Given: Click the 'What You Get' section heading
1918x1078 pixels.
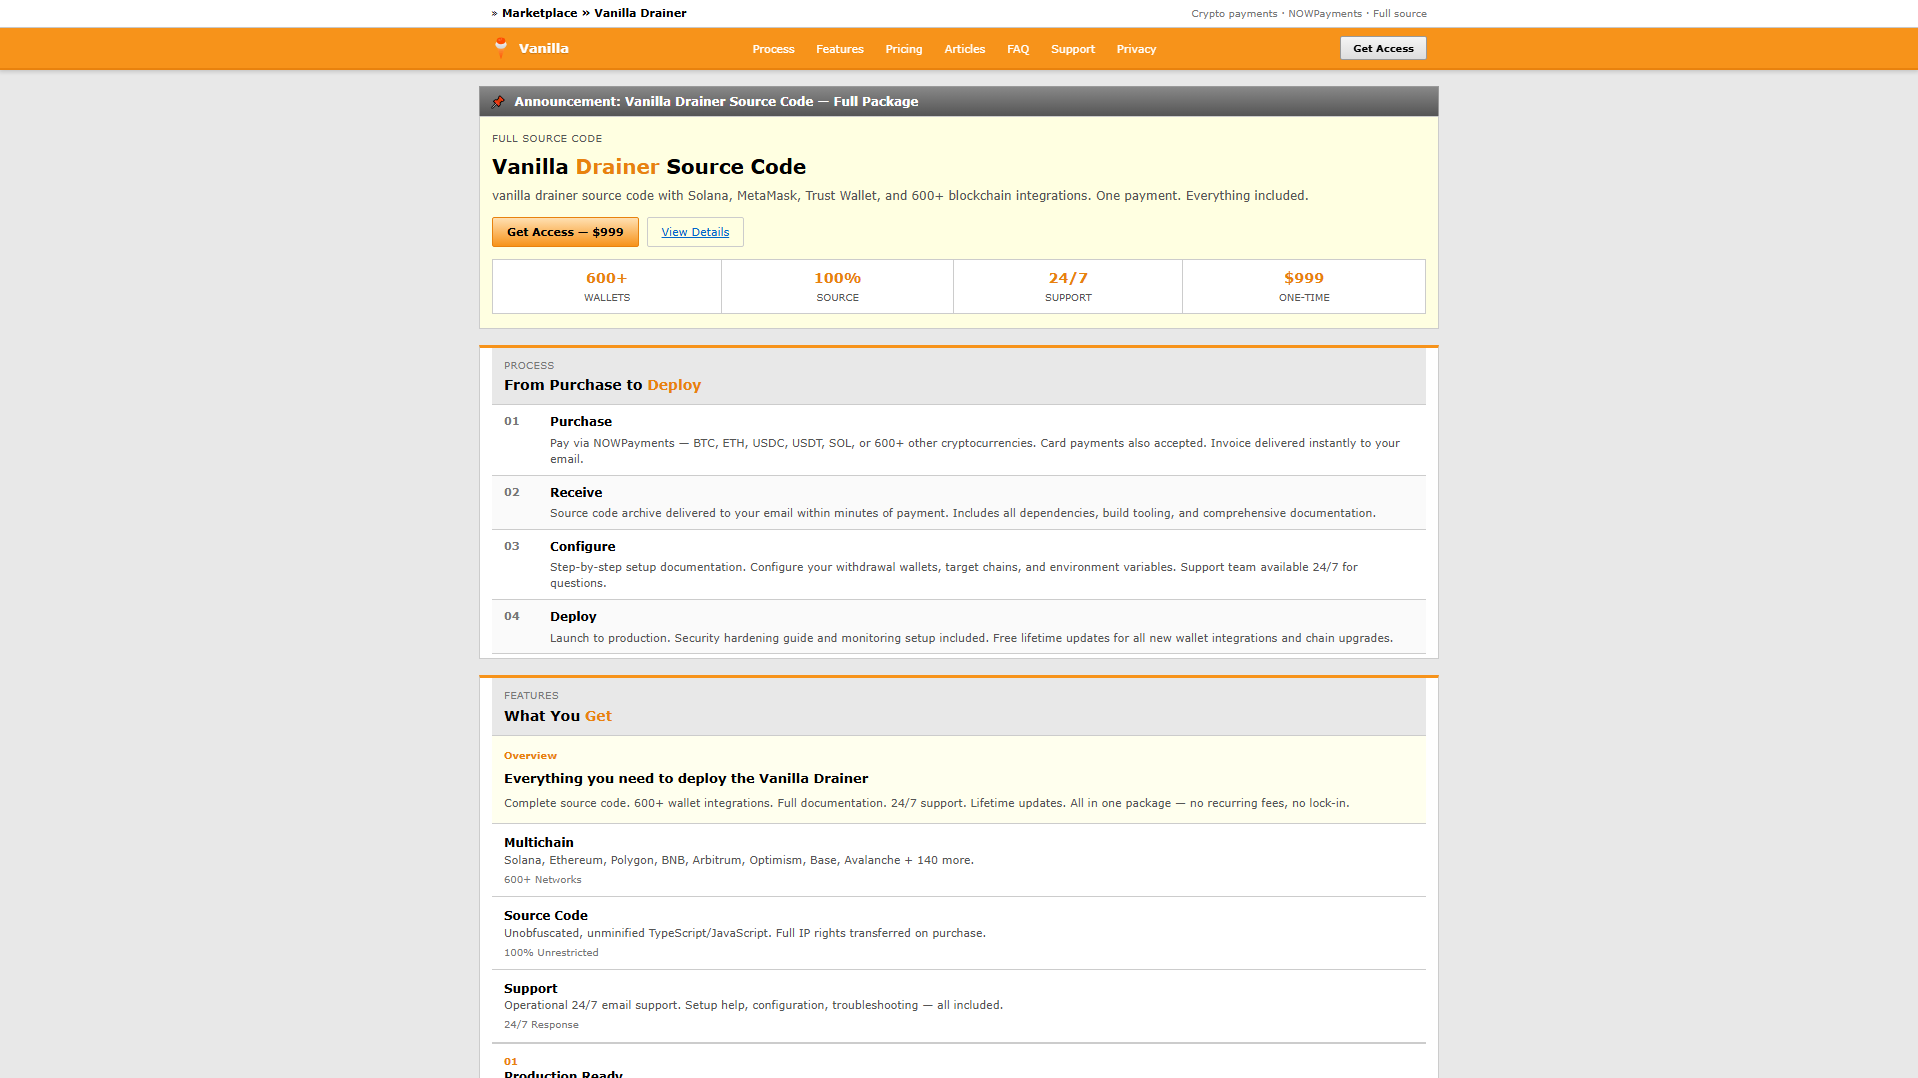Looking at the screenshot, I should 557,716.
